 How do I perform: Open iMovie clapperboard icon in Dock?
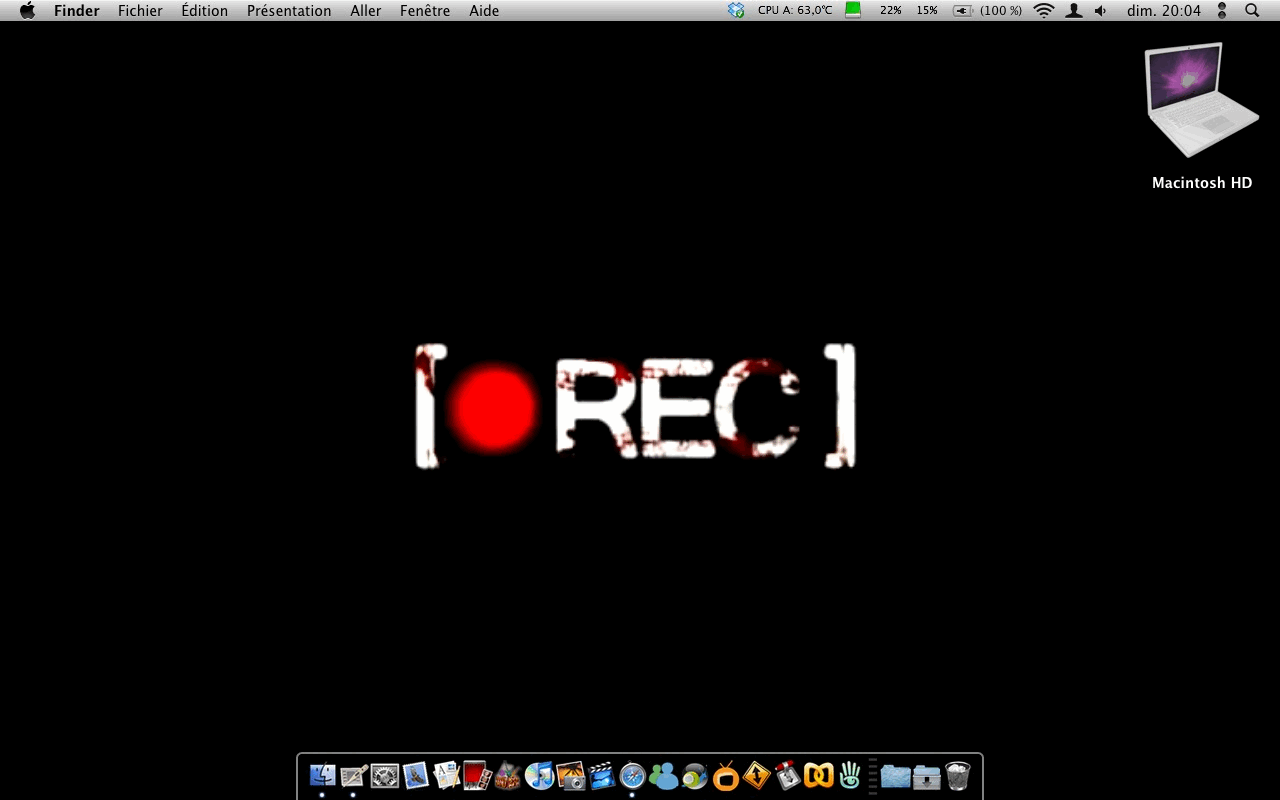click(x=601, y=775)
